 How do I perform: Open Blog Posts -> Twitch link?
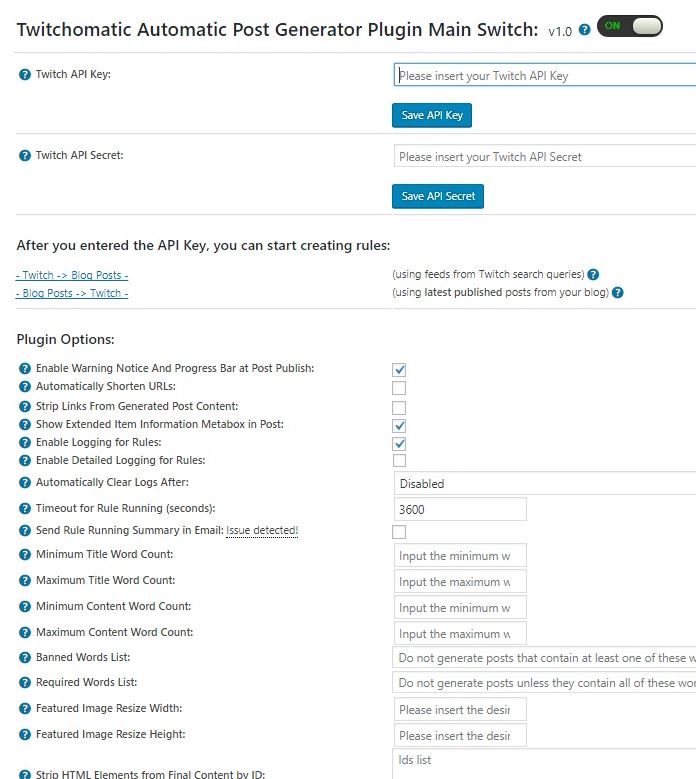tap(72, 293)
